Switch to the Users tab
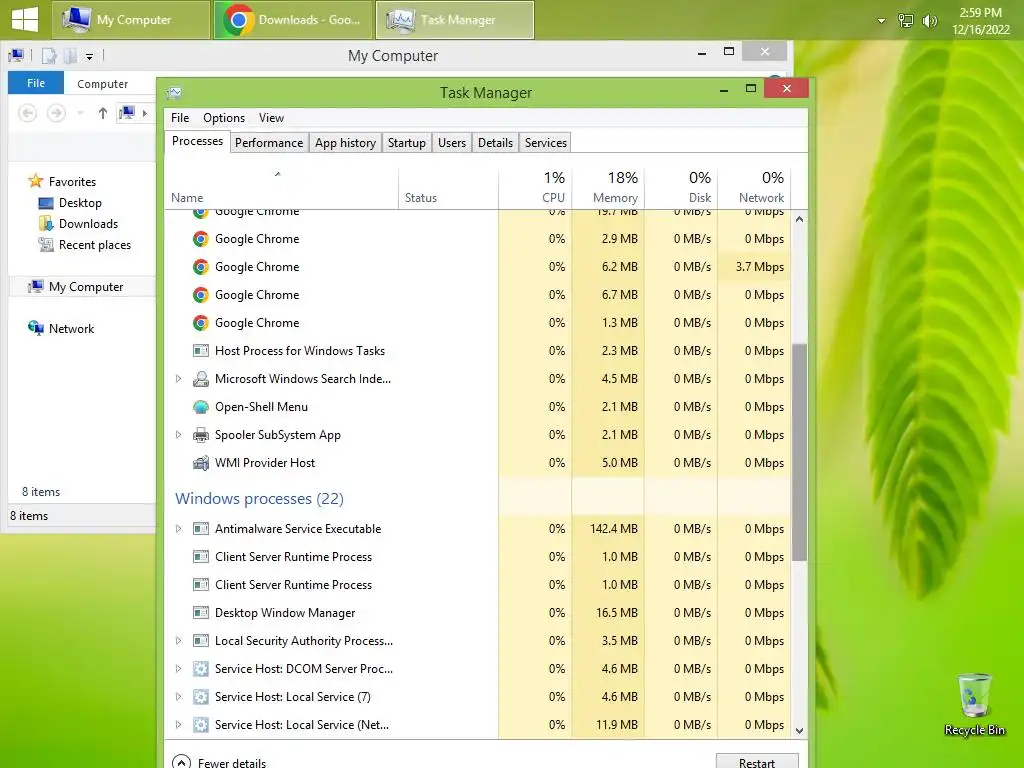The image size is (1024, 768). (x=452, y=142)
